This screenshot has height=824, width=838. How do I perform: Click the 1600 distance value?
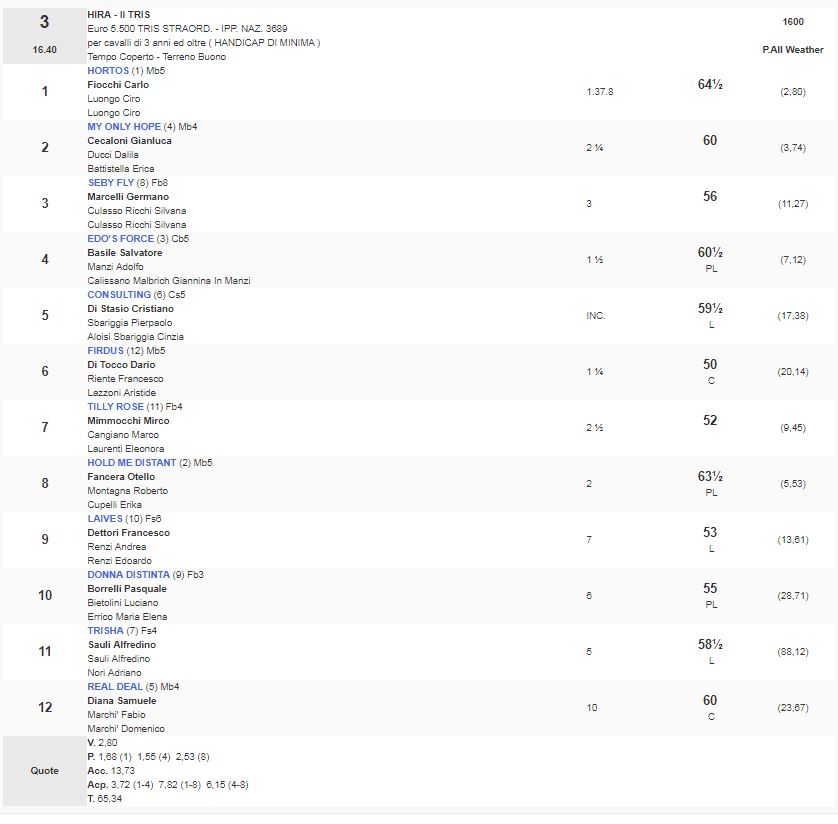click(x=792, y=20)
